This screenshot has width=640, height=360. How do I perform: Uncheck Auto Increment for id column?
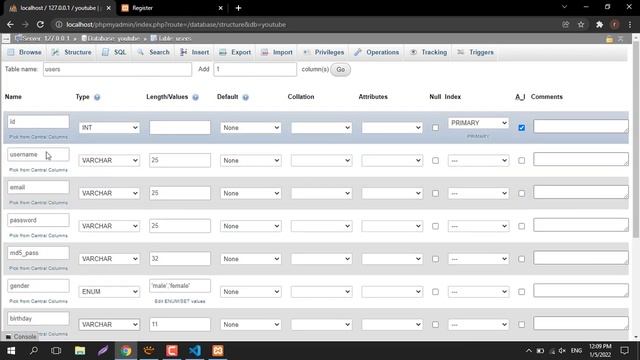(522, 128)
